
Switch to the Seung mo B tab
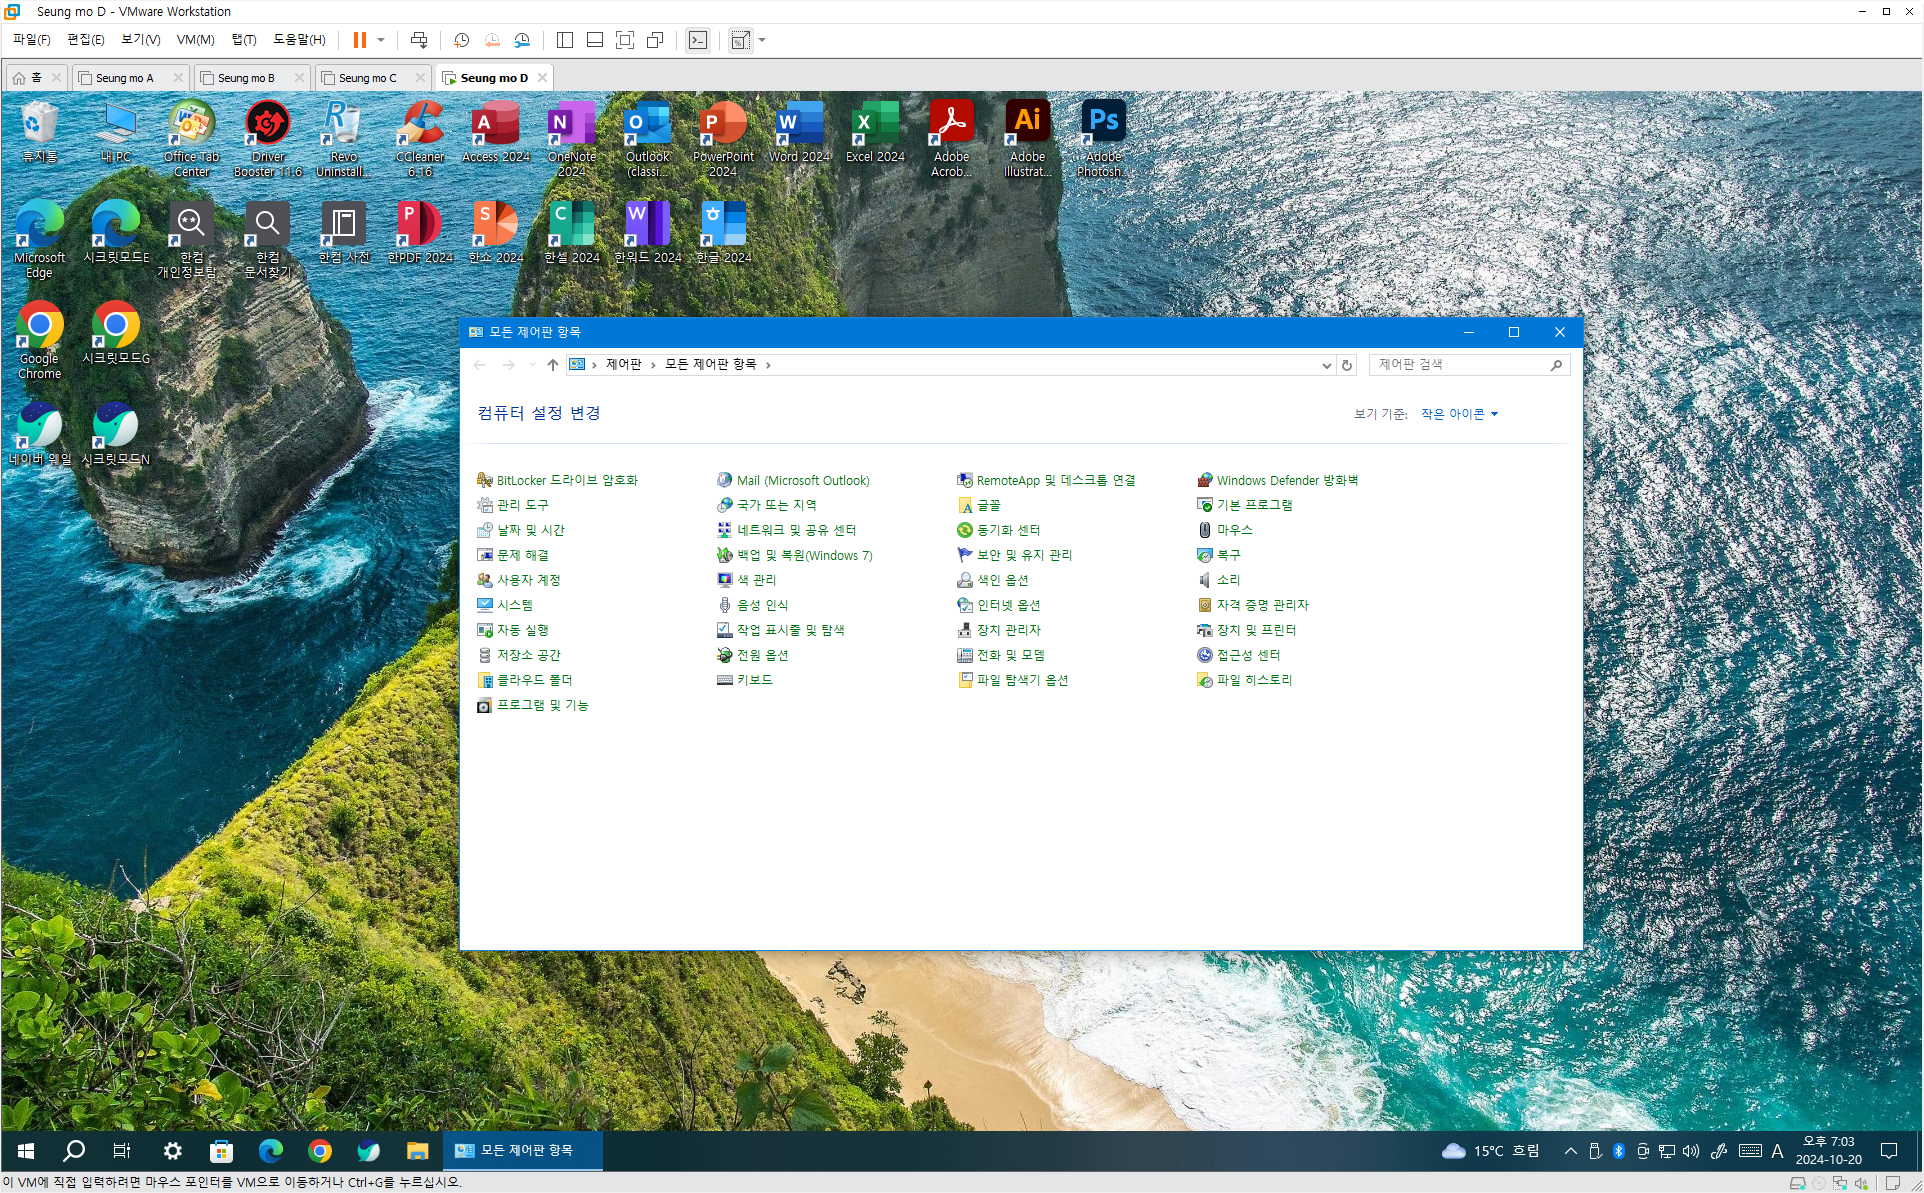pyautogui.click(x=246, y=78)
